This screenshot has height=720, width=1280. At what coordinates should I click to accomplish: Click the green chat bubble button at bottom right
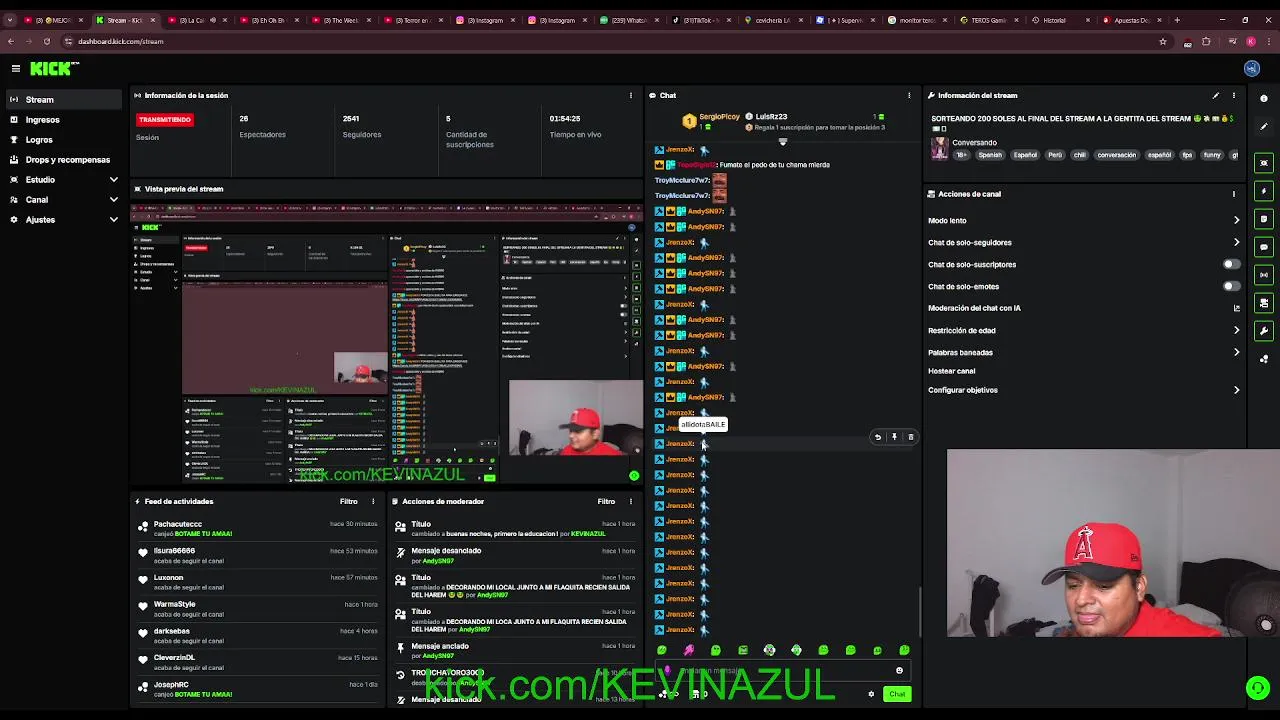[1258, 688]
